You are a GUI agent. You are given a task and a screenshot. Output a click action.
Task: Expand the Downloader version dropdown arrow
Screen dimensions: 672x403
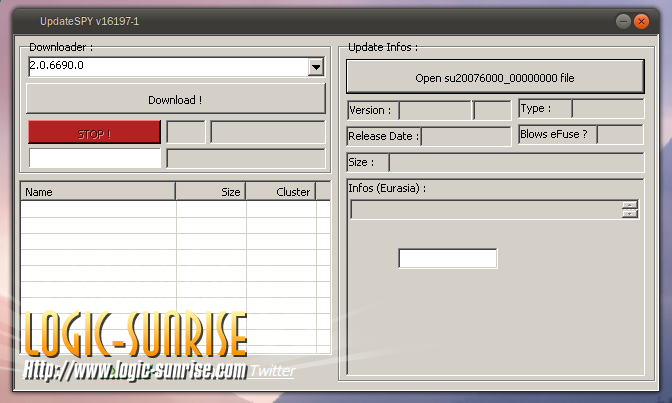tap(316, 67)
